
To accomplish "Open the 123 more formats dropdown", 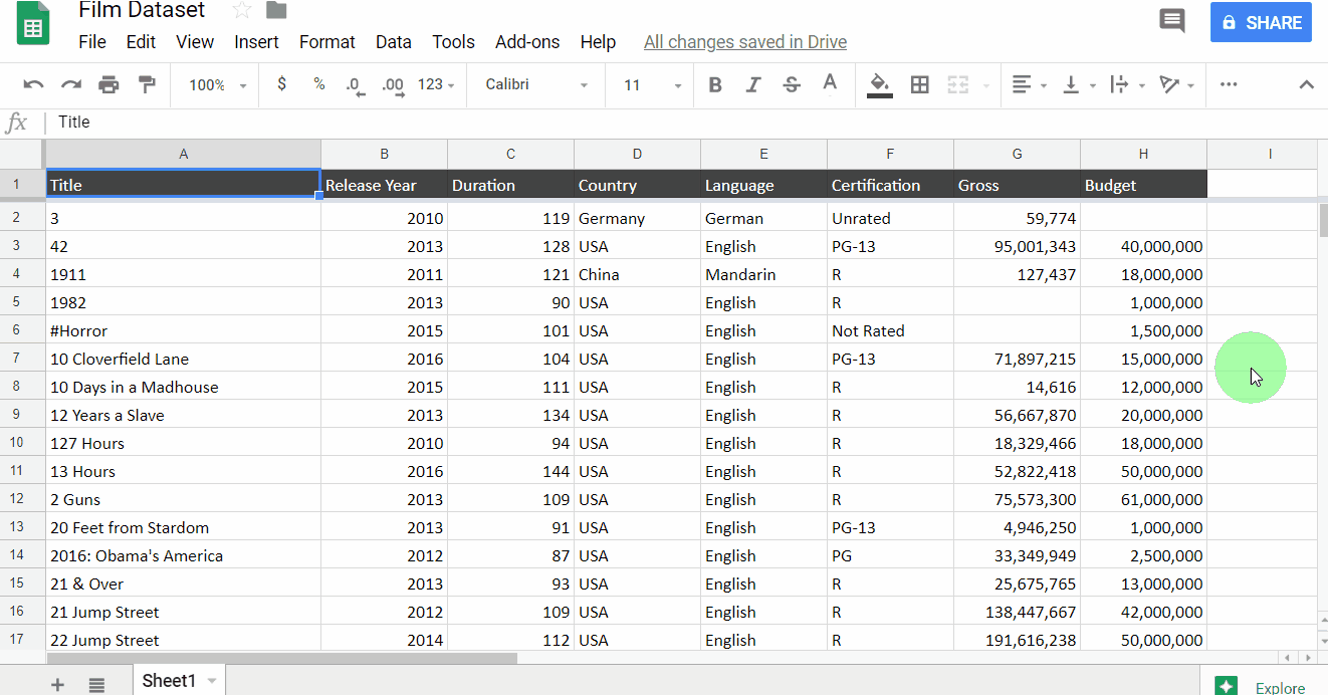I will coord(436,85).
